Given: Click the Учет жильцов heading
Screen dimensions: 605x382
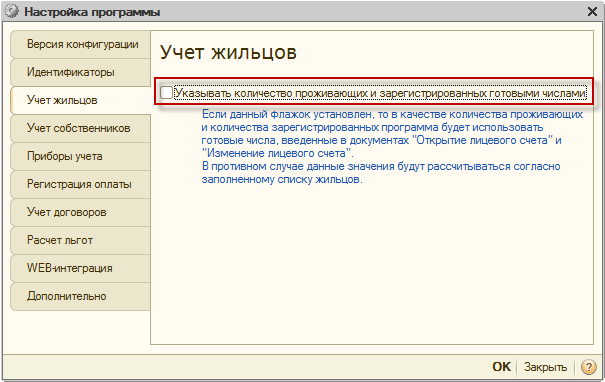Looking at the screenshot, I should (x=228, y=52).
